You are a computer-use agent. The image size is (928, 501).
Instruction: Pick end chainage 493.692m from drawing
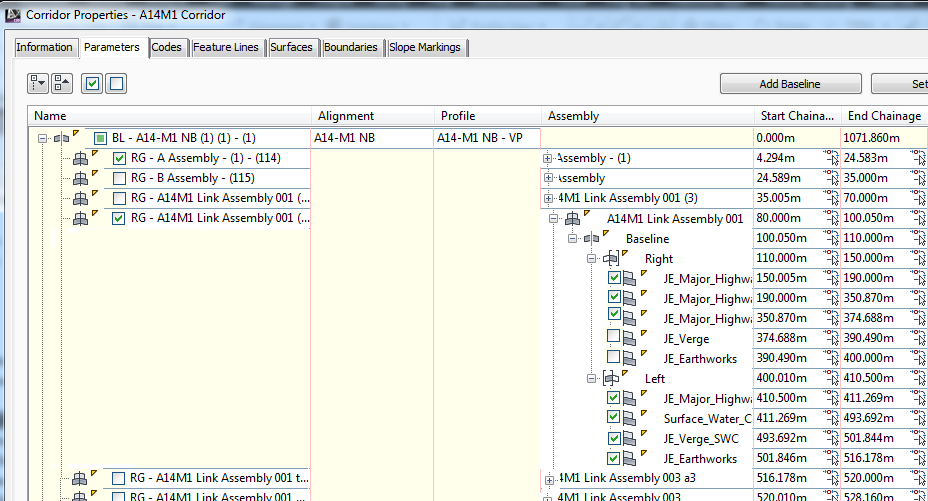pyautogui.click(x=919, y=418)
